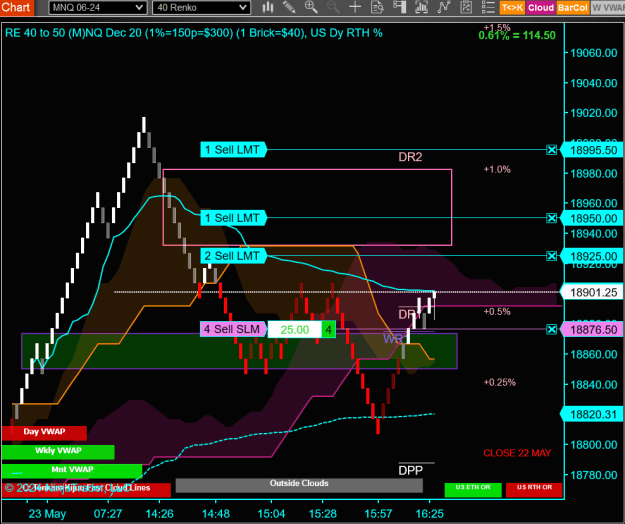Select the 1 Sell LMT label at 18950.00

point(233,218)
